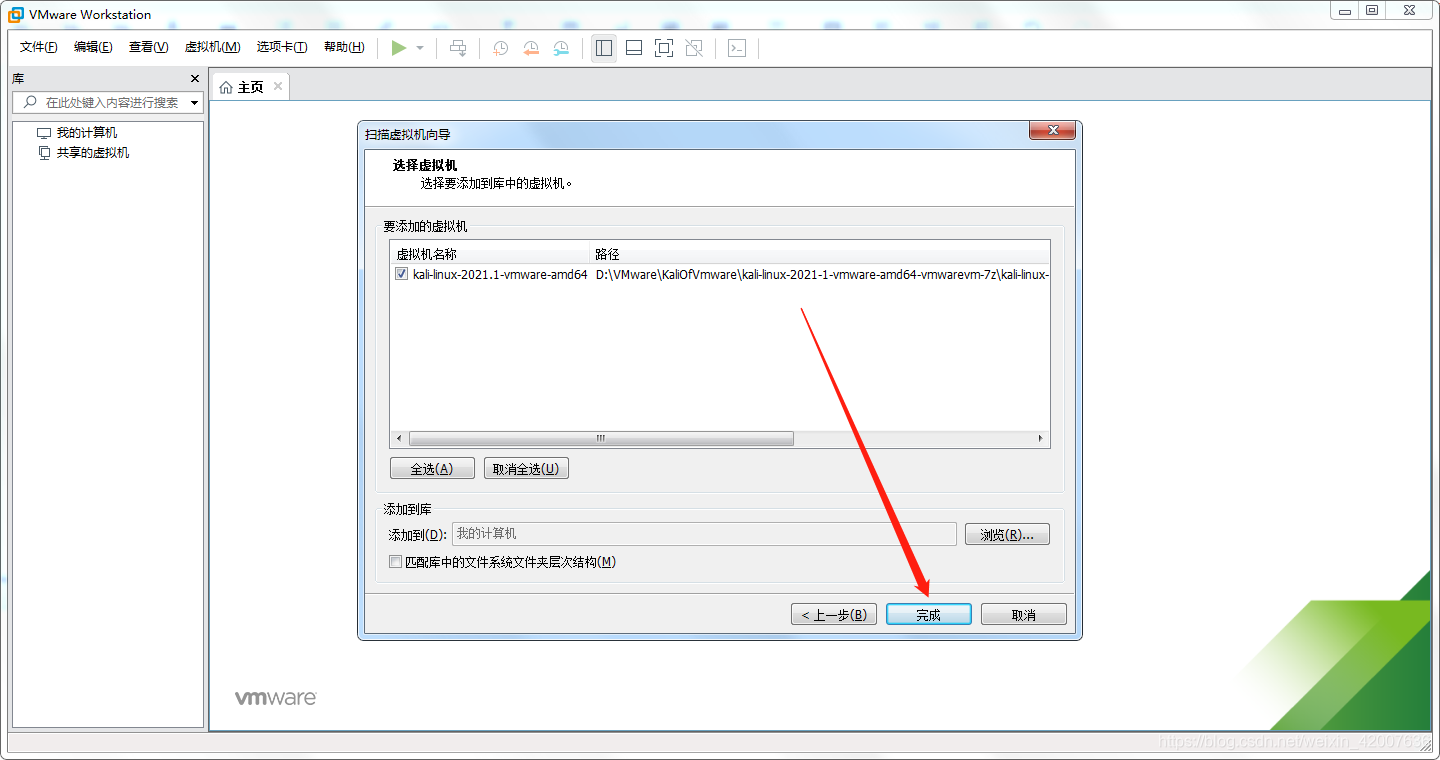Click the Unity mode toolbar icon

click(695, 48)
